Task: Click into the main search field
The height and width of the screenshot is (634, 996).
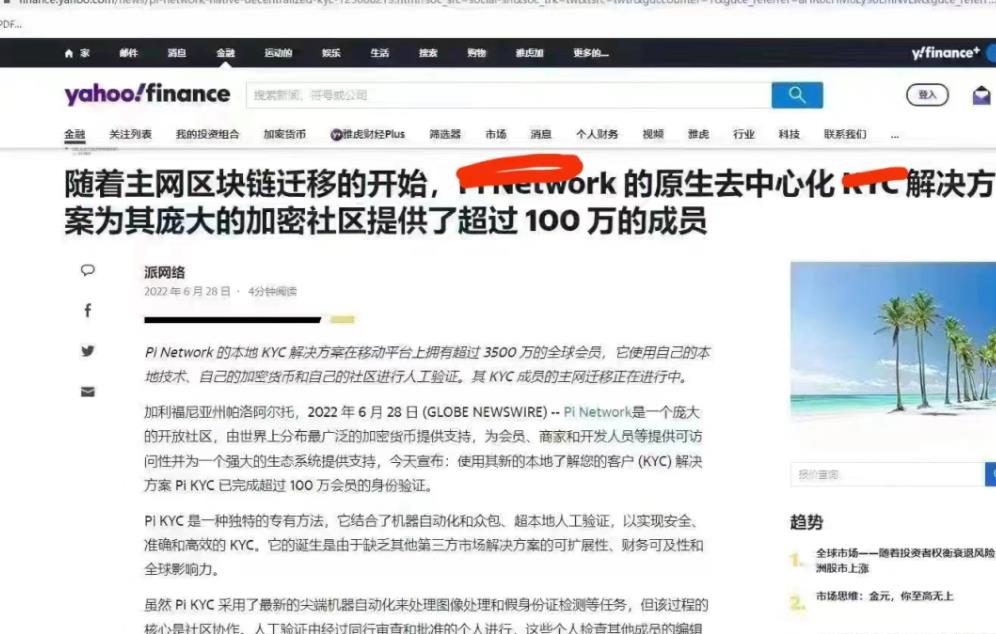Action: (x=509, y=95)
